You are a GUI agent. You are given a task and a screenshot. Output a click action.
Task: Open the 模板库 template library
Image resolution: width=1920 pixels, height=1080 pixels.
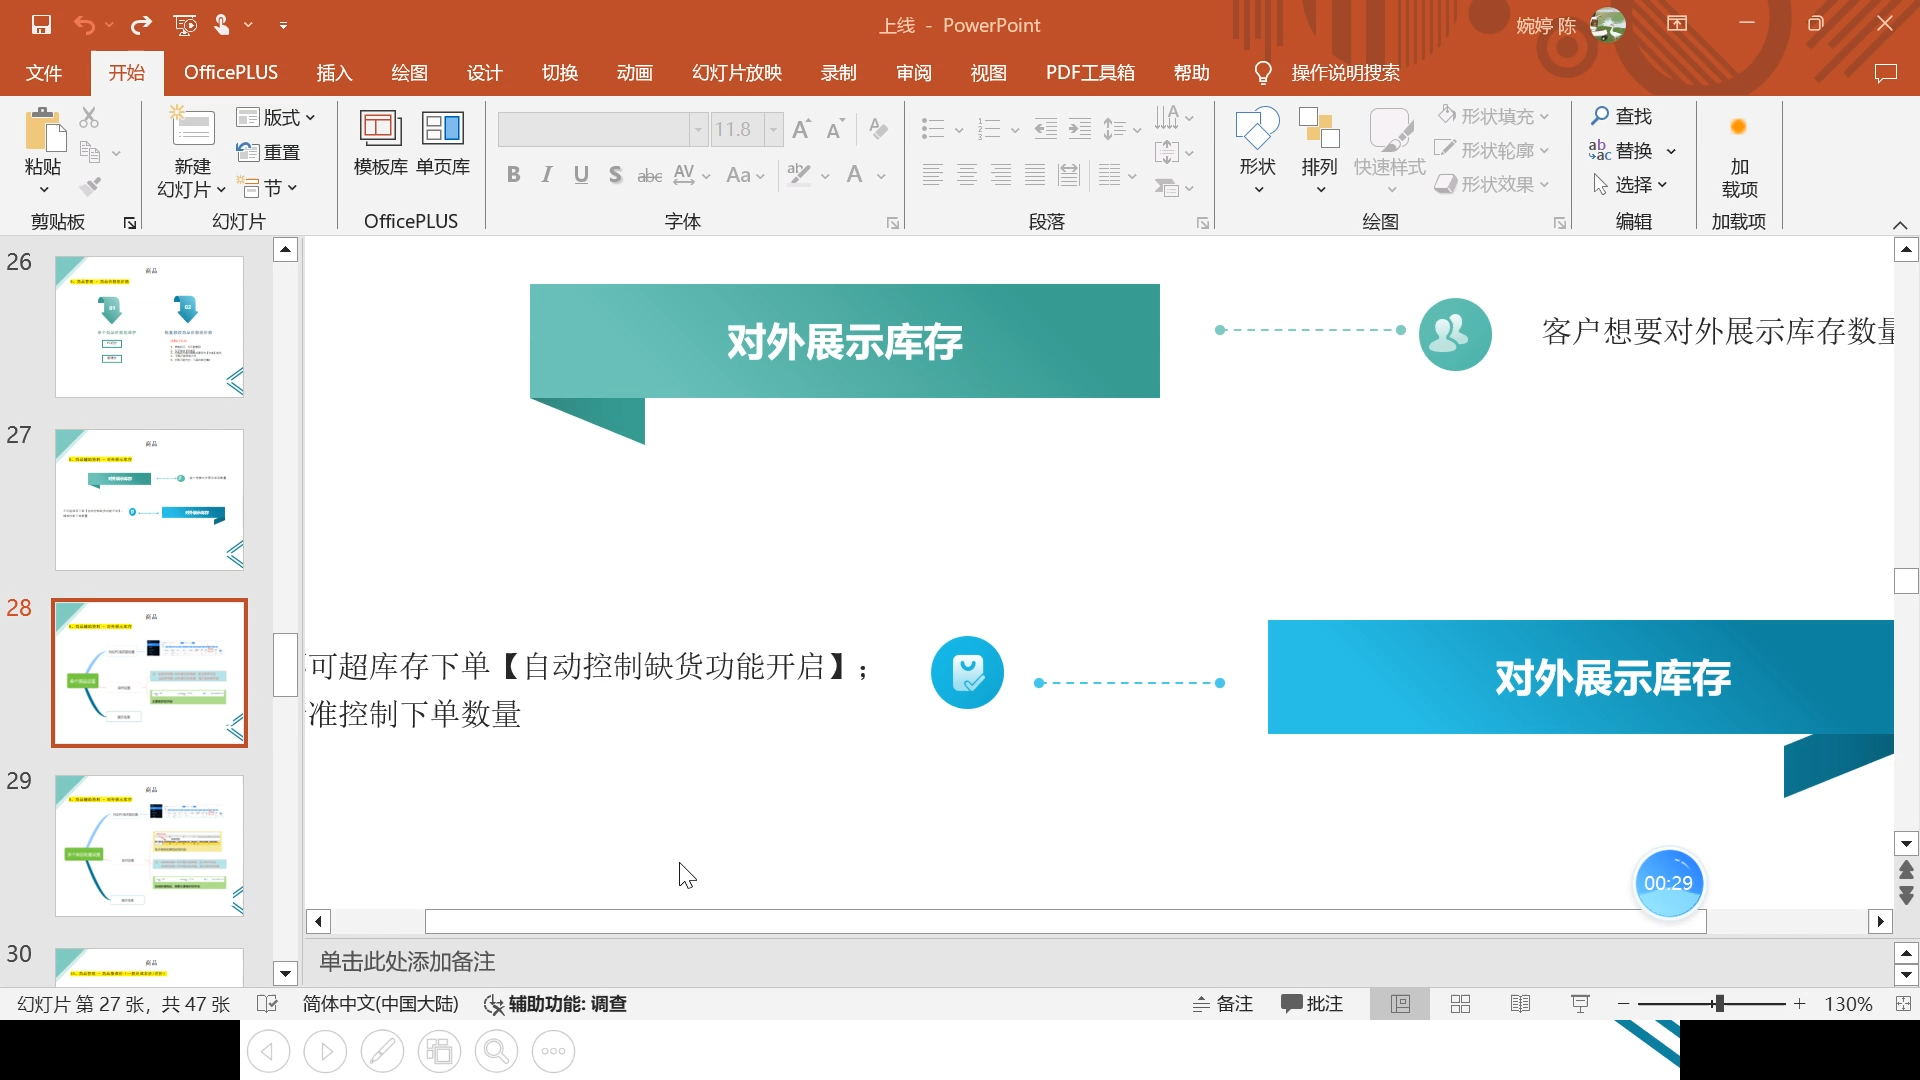tap(380, 130)
